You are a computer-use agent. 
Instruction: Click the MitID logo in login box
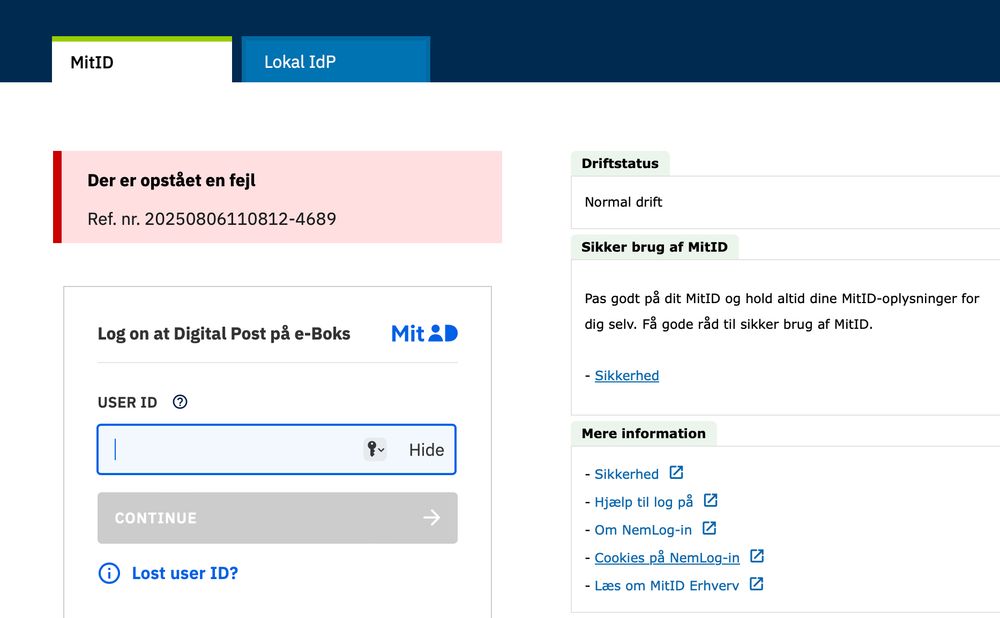click(x=424, y=334)
